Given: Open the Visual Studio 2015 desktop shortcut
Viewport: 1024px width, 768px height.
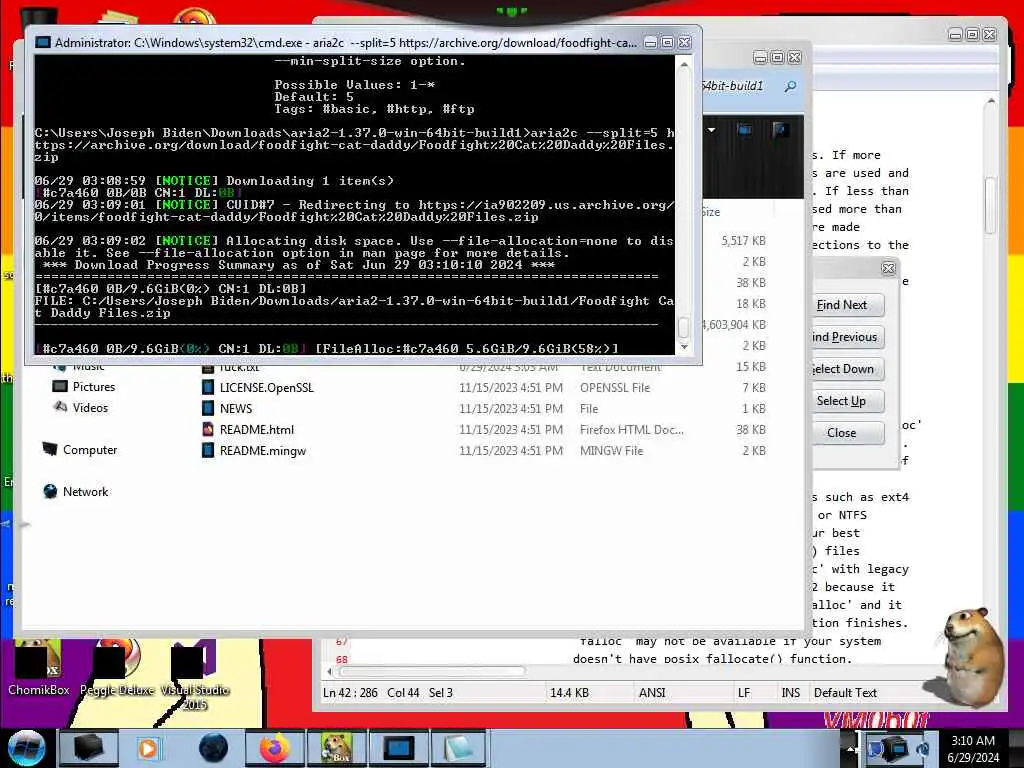Looking at the screenshot, I should coord(194,675).
